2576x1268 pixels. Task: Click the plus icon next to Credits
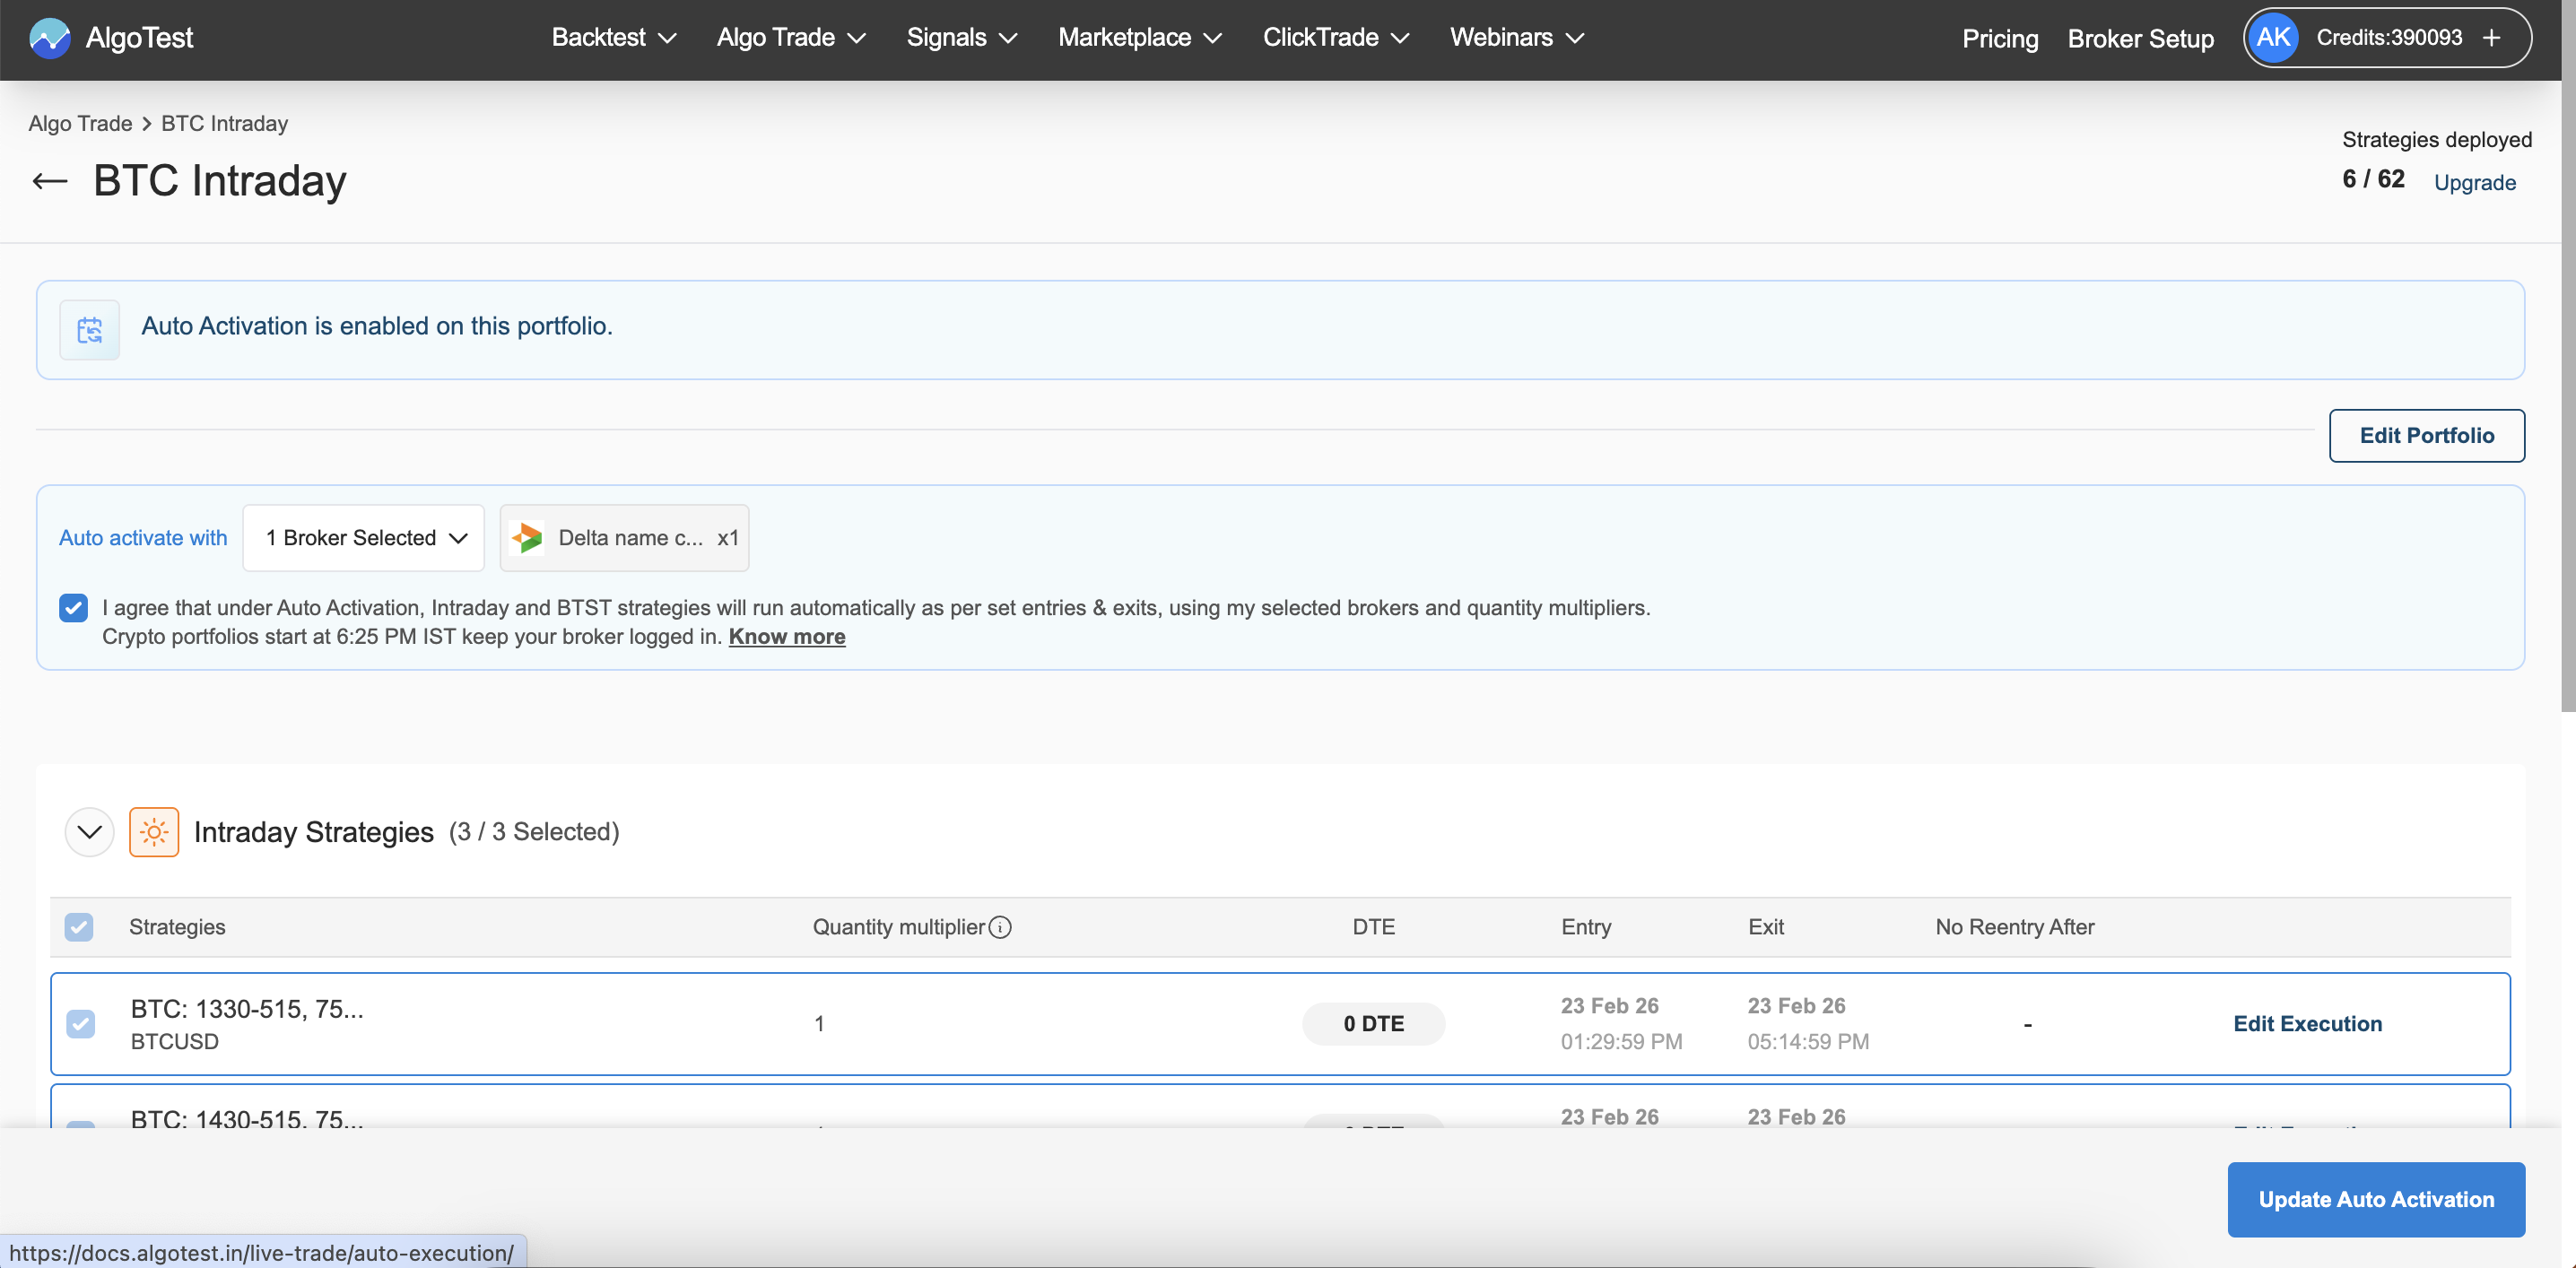pos(2491,38)
